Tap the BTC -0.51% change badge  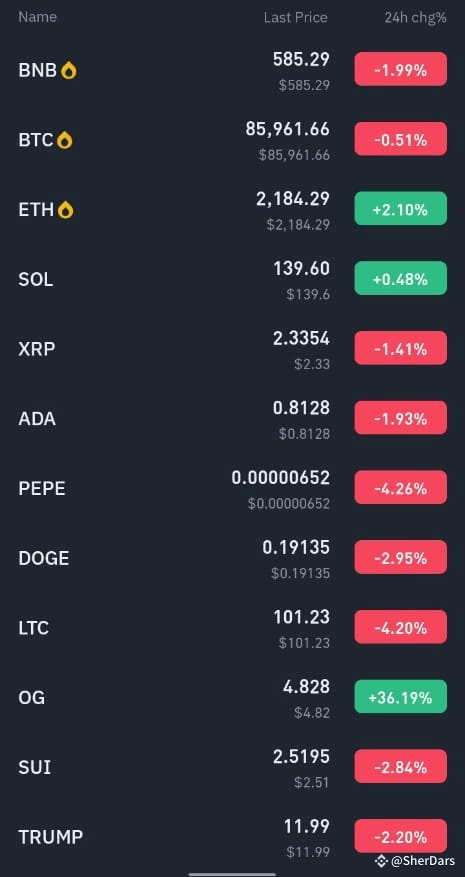click(401, 139)
